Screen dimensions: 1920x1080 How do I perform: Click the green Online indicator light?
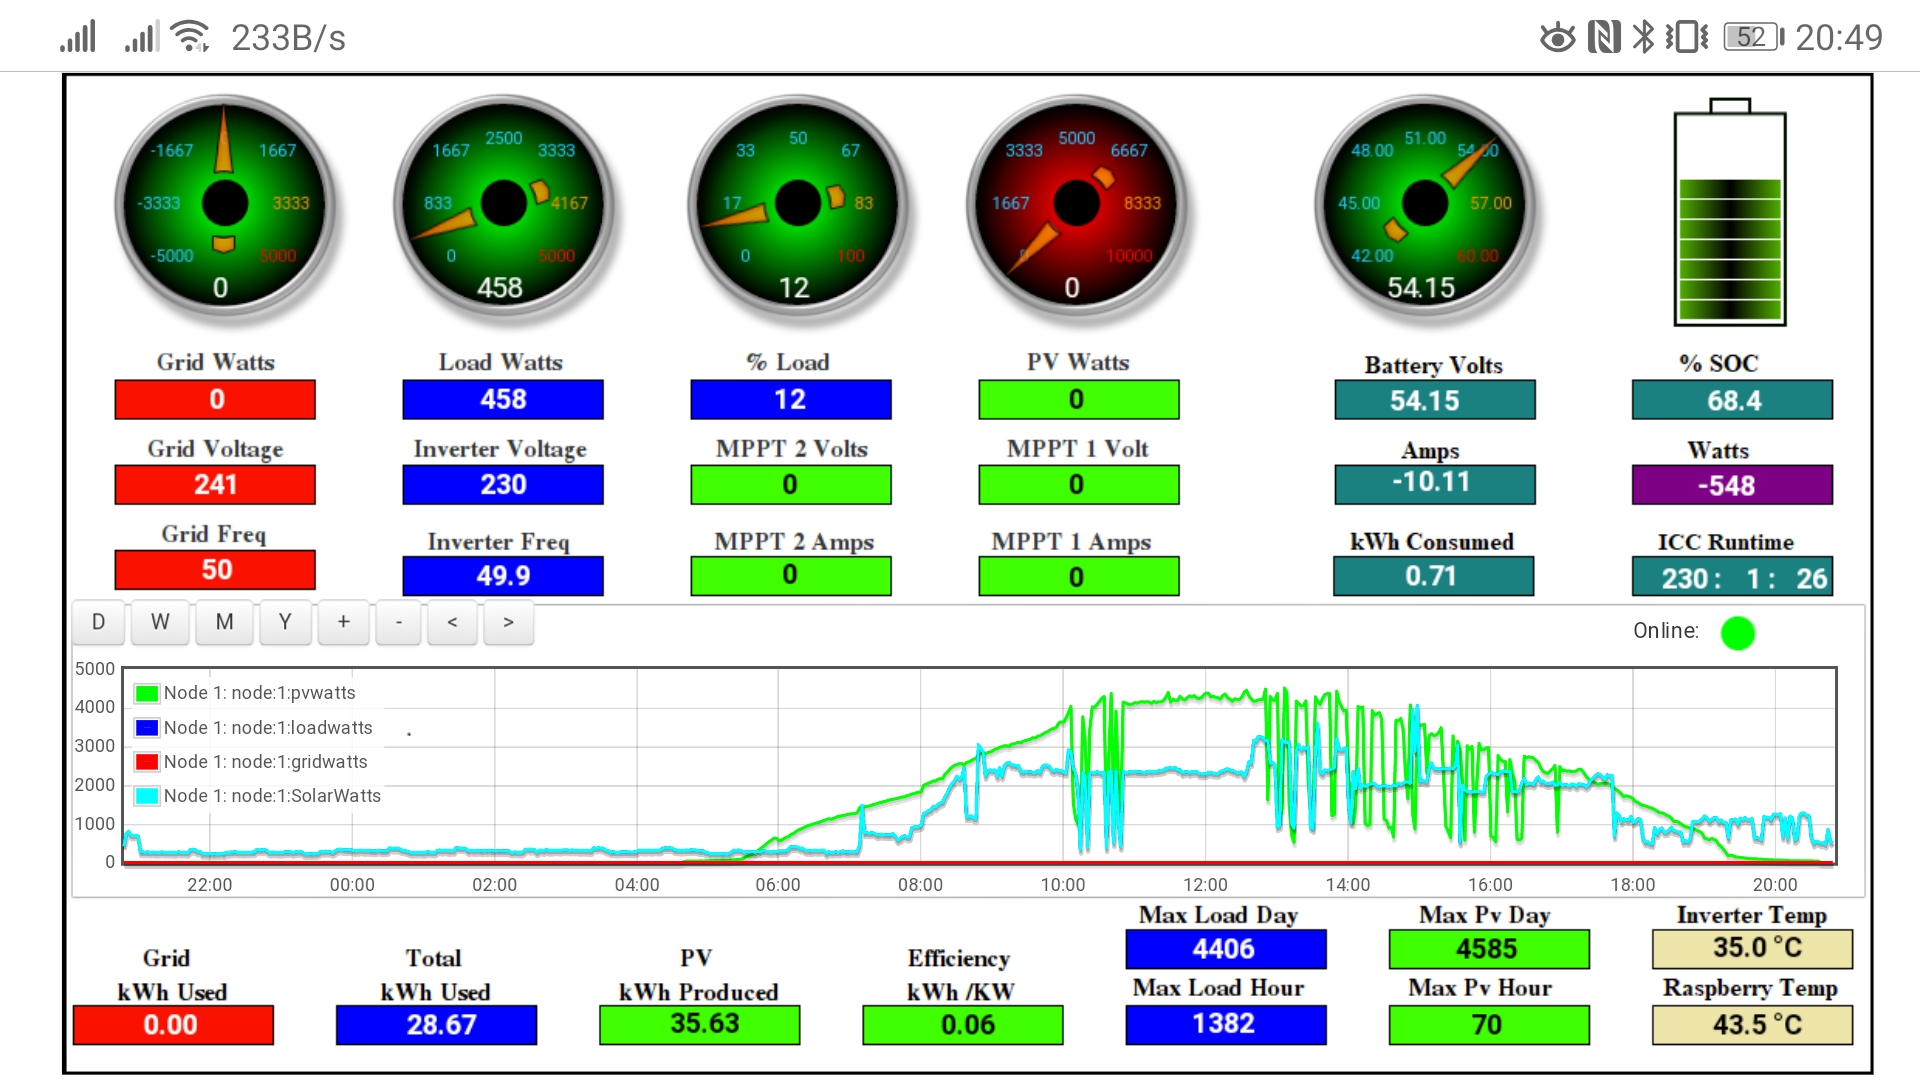coord(1737,633)
